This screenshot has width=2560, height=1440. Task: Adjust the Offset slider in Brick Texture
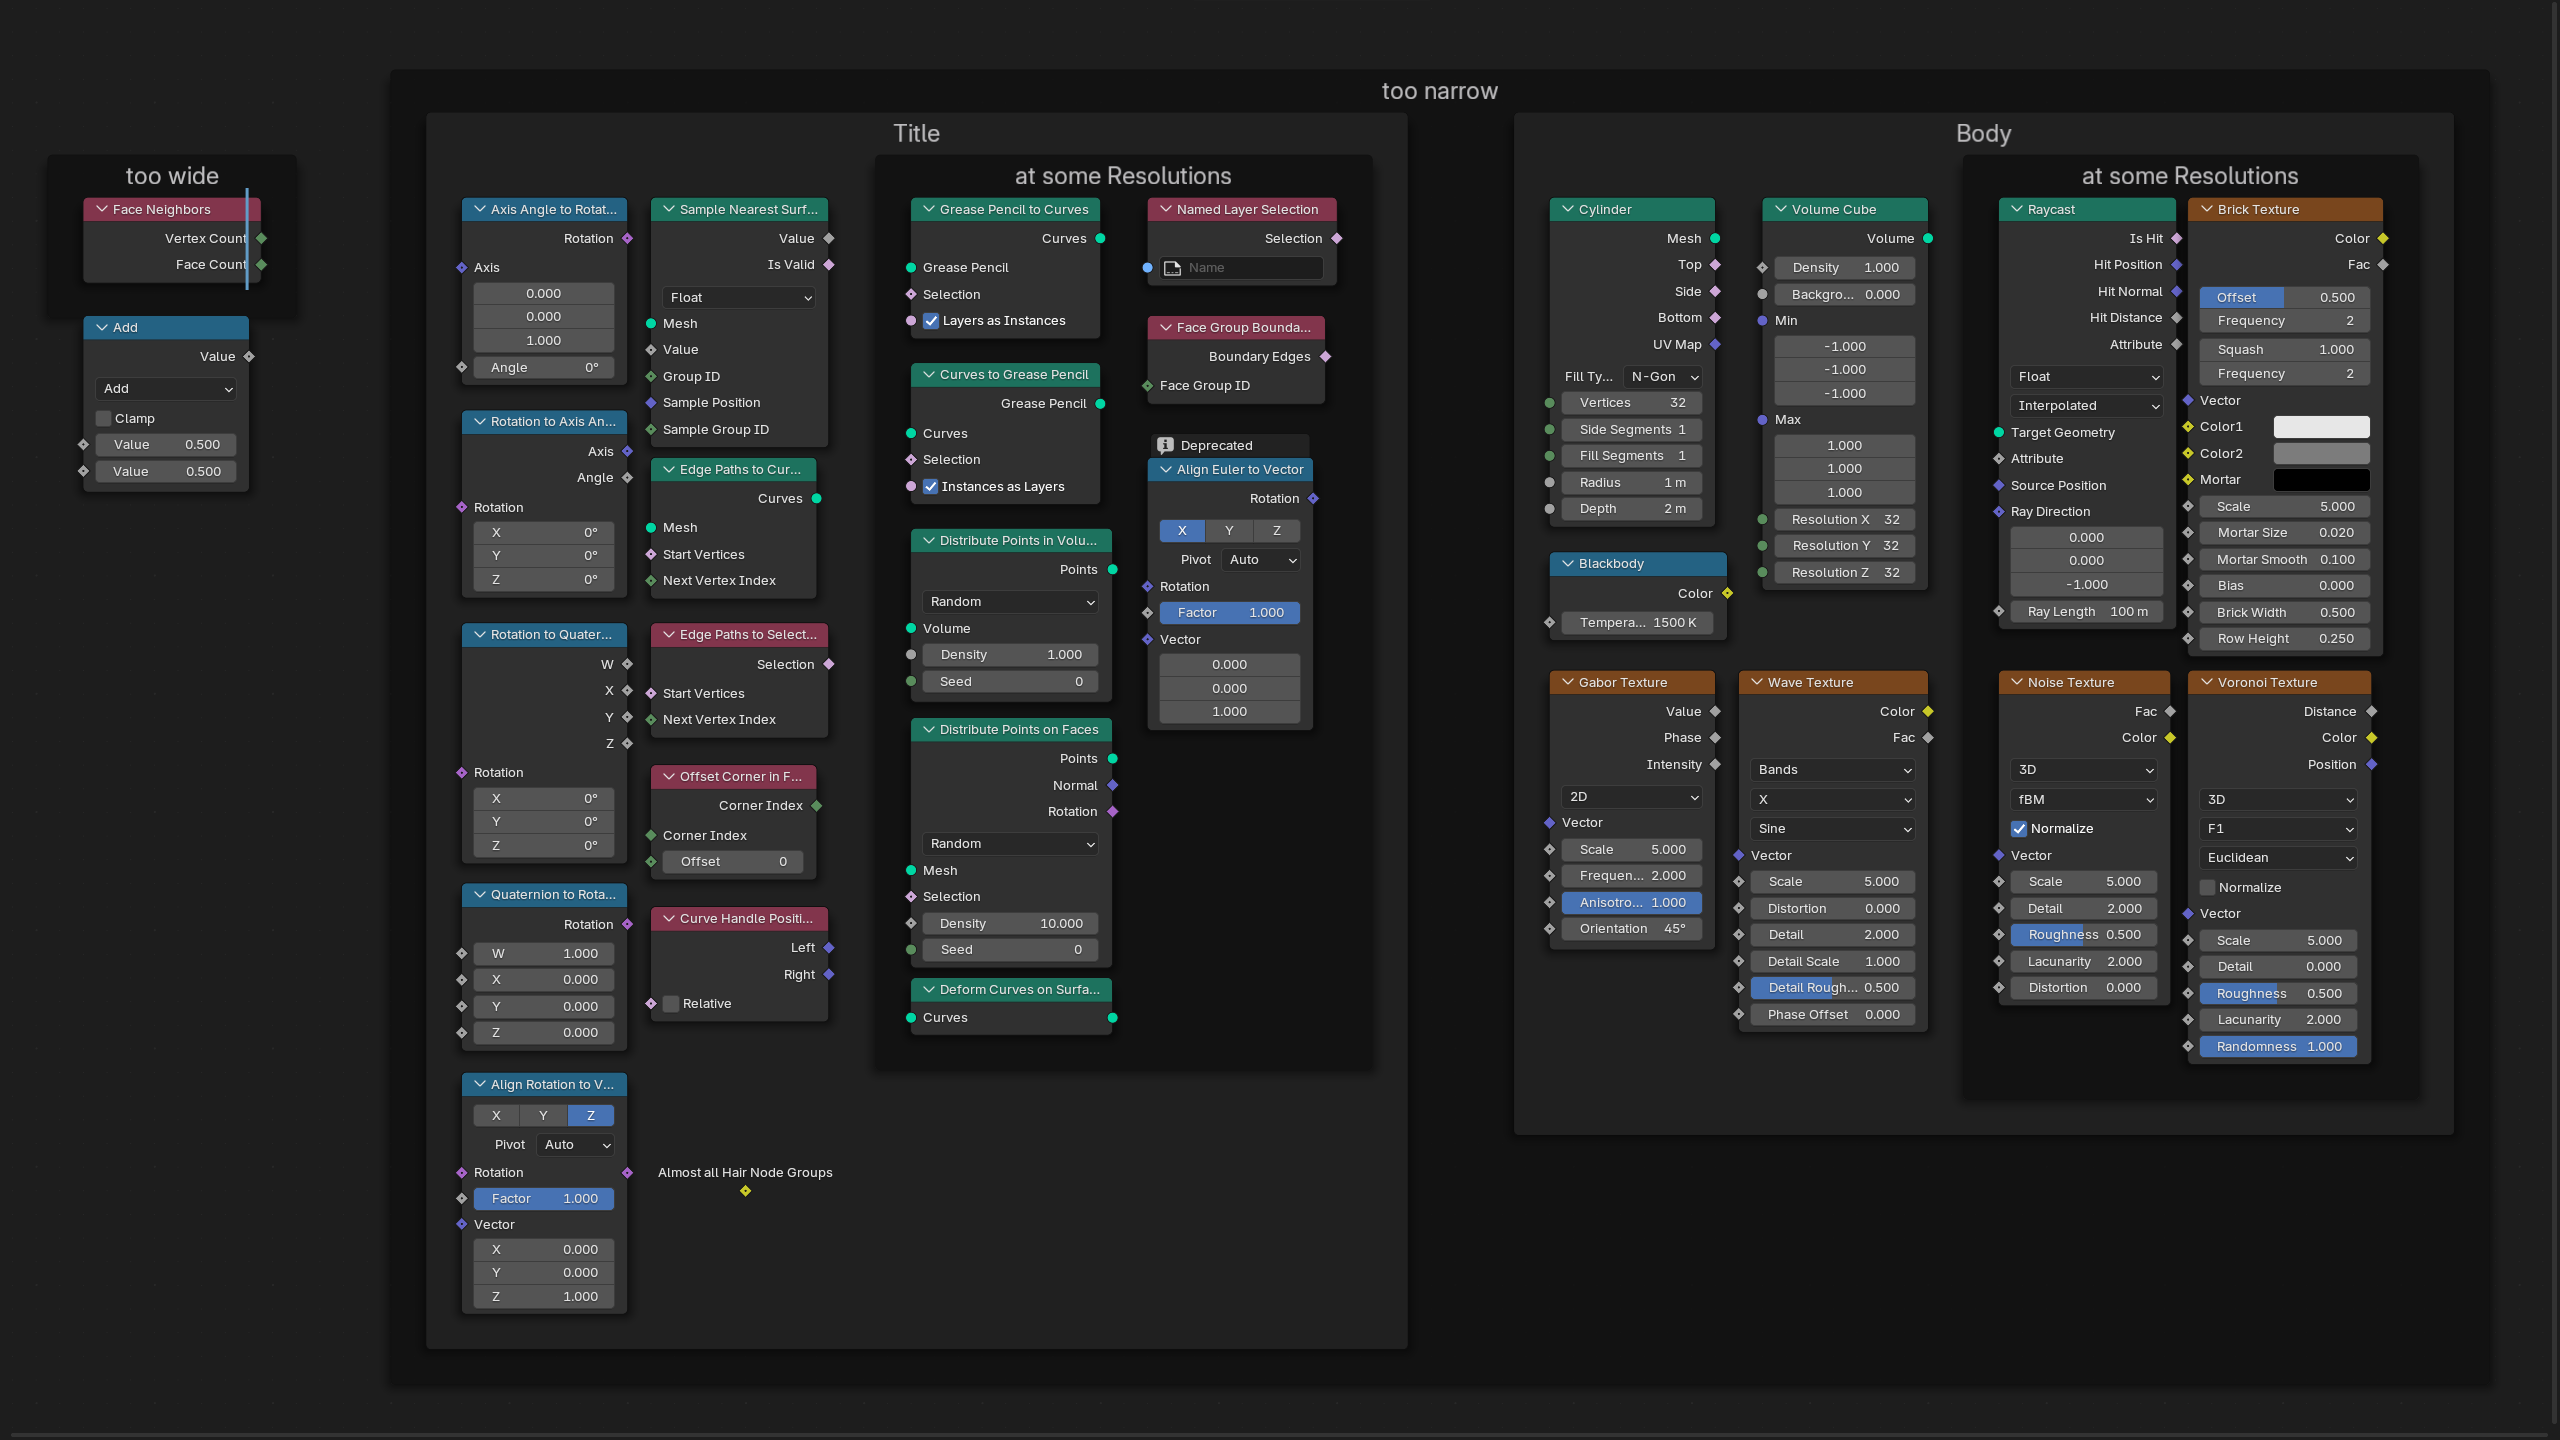pyautogui.click(x=2285, y=298)
